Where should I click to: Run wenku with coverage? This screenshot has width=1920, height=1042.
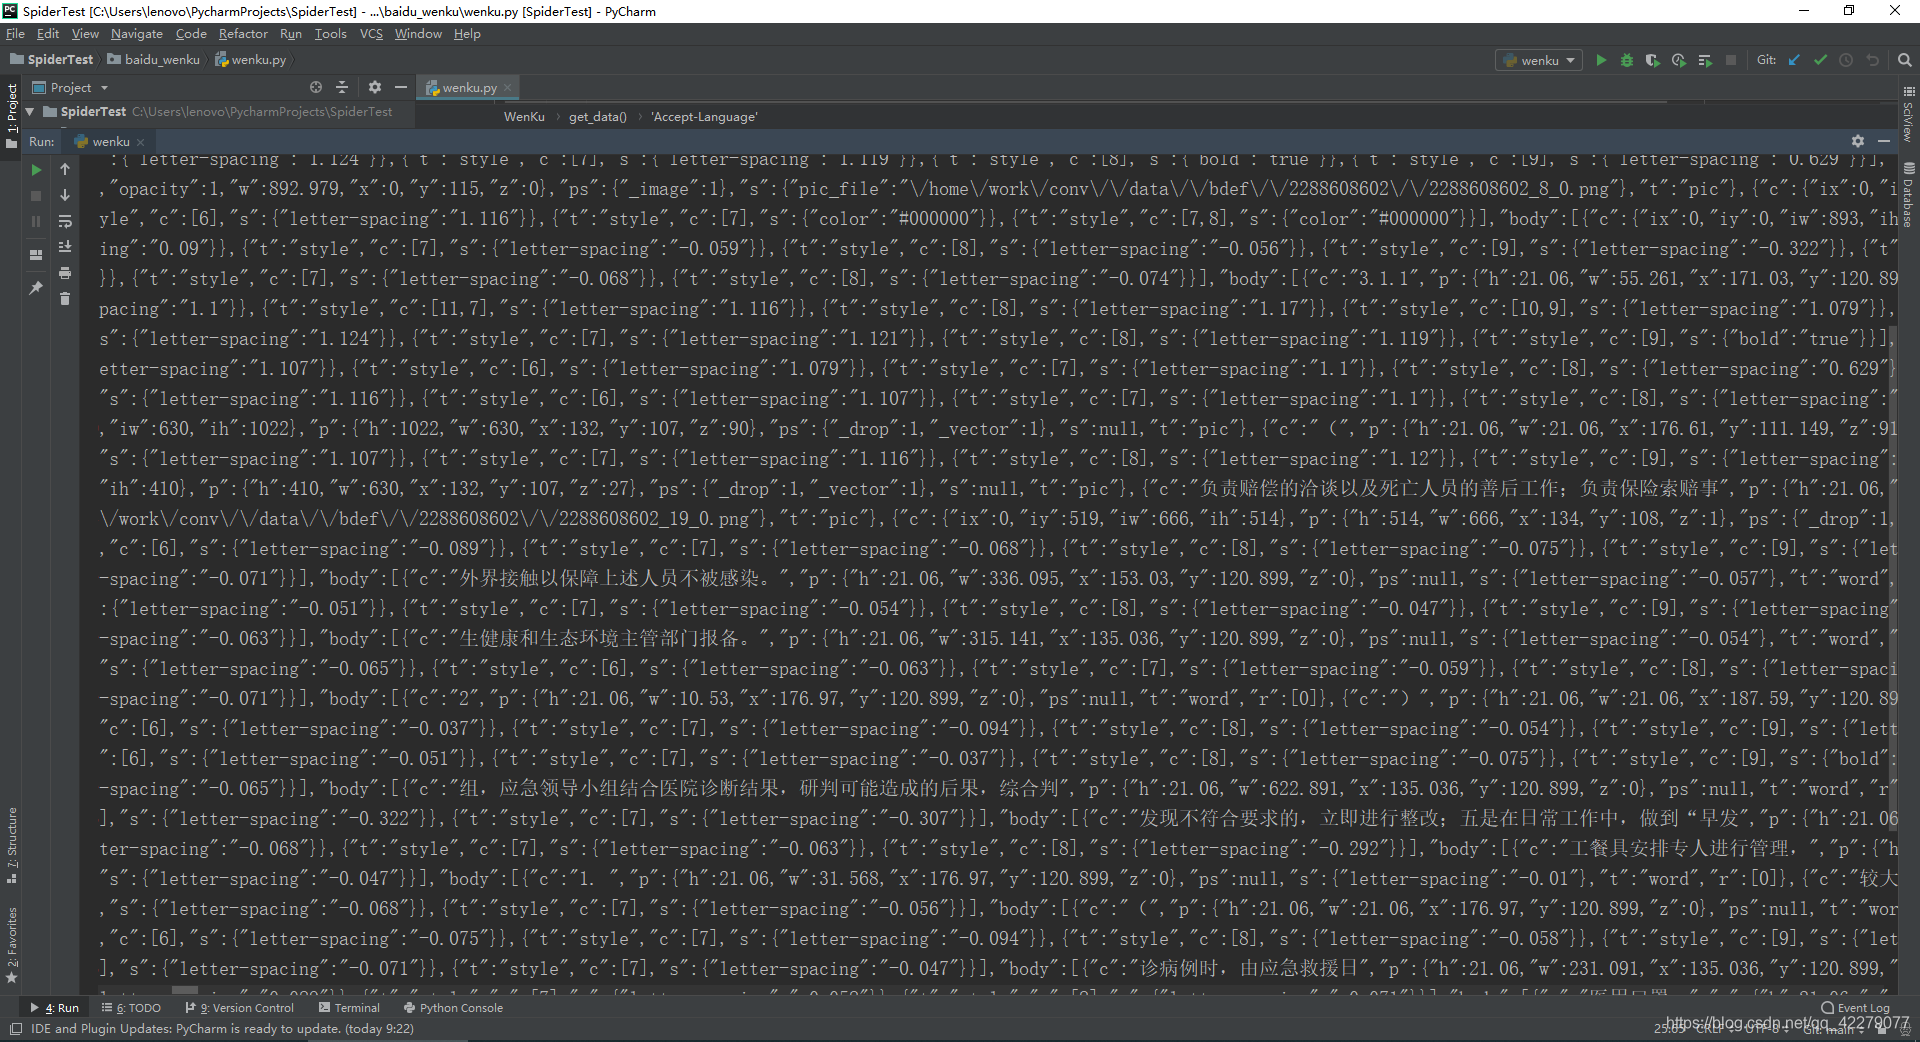click(1653, 60)
